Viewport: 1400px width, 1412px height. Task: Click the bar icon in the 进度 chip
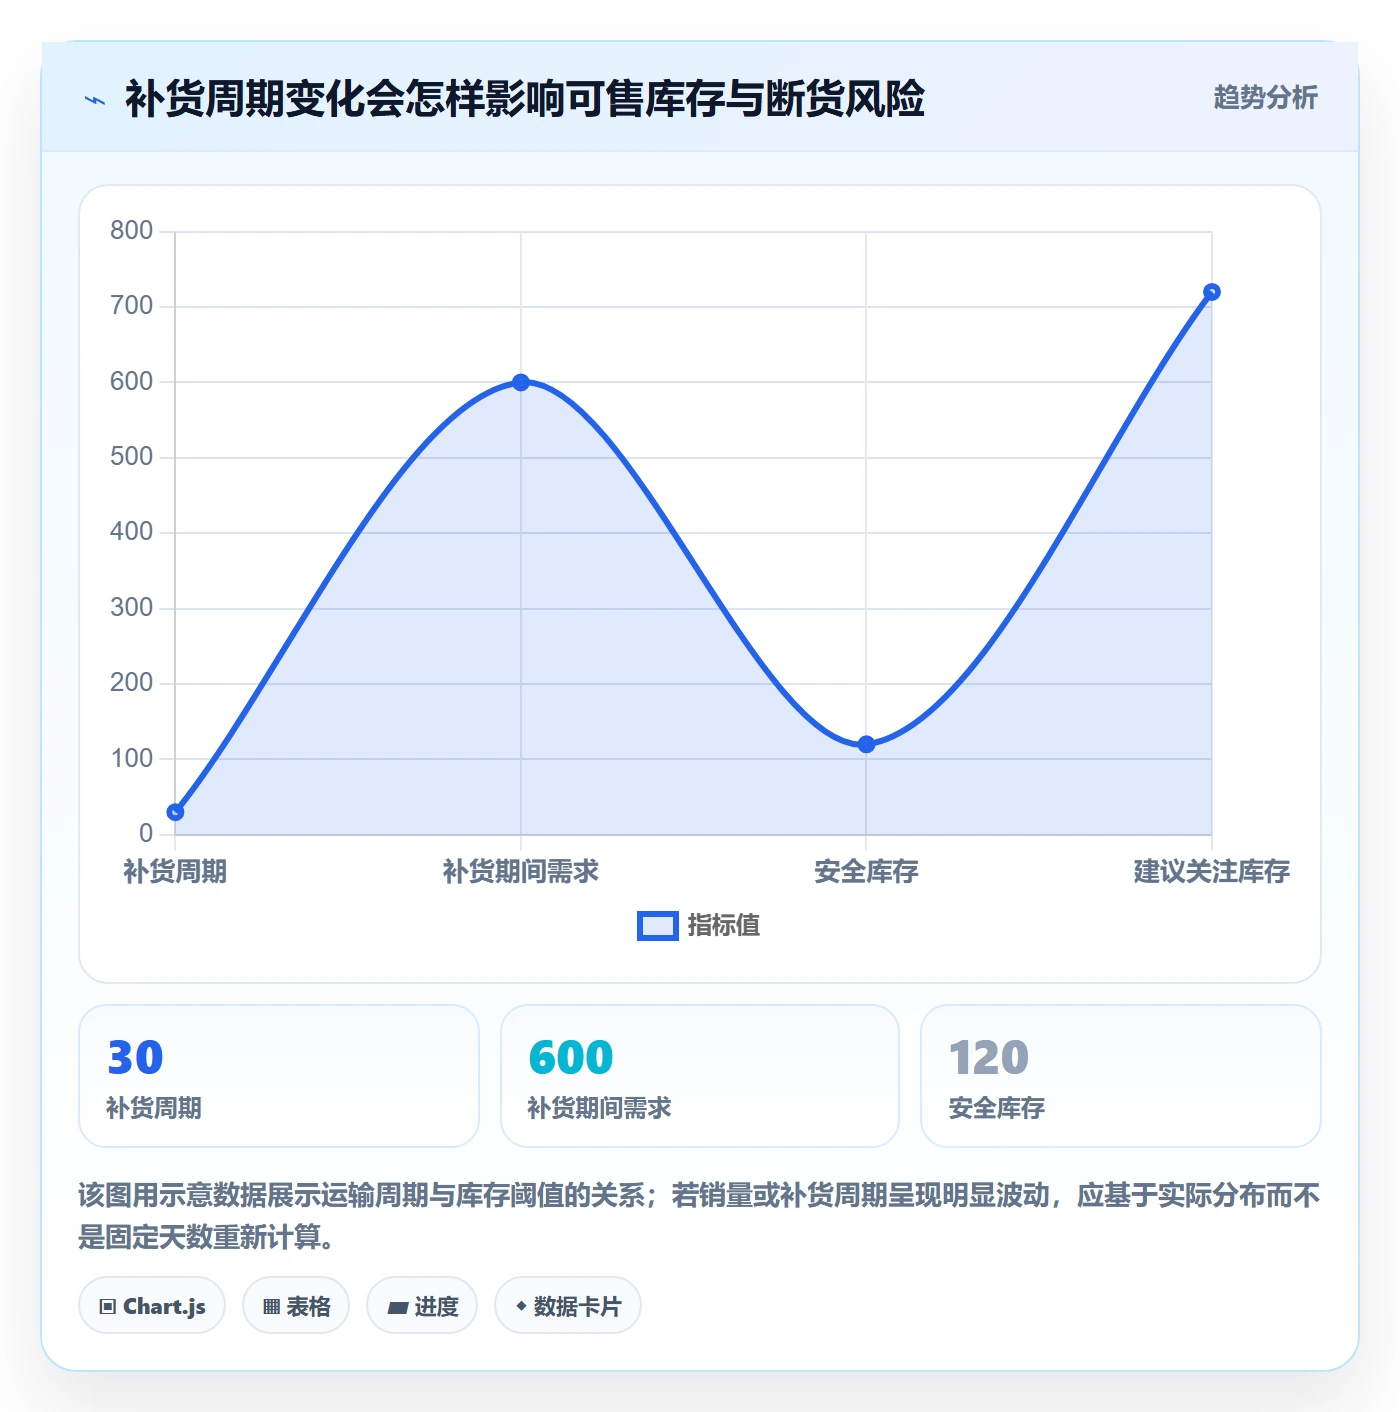tap(398, 1308)
